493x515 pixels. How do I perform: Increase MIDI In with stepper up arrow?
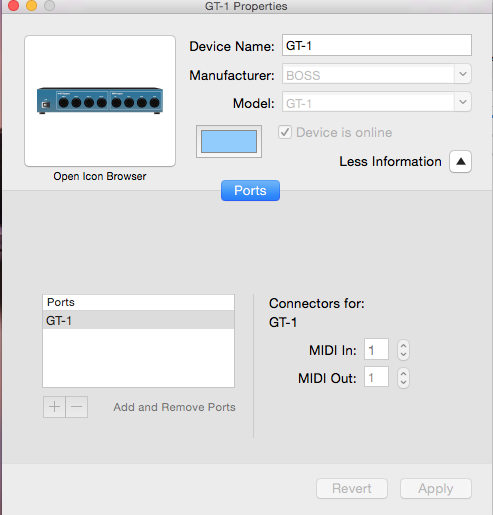tap(403, 346)
